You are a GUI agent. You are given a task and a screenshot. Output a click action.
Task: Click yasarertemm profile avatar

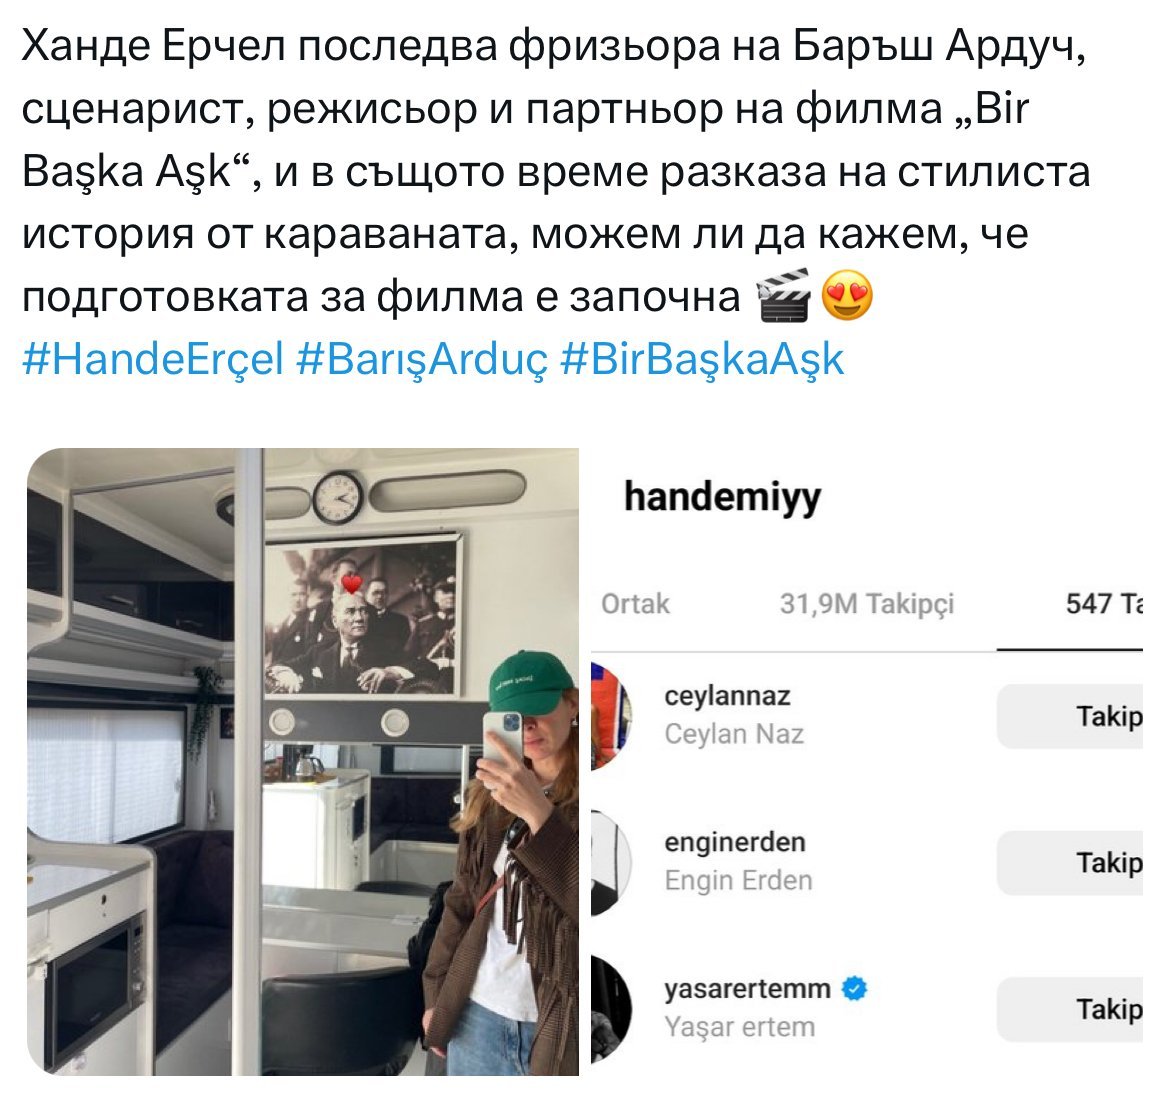click(x=611, y=1009)
